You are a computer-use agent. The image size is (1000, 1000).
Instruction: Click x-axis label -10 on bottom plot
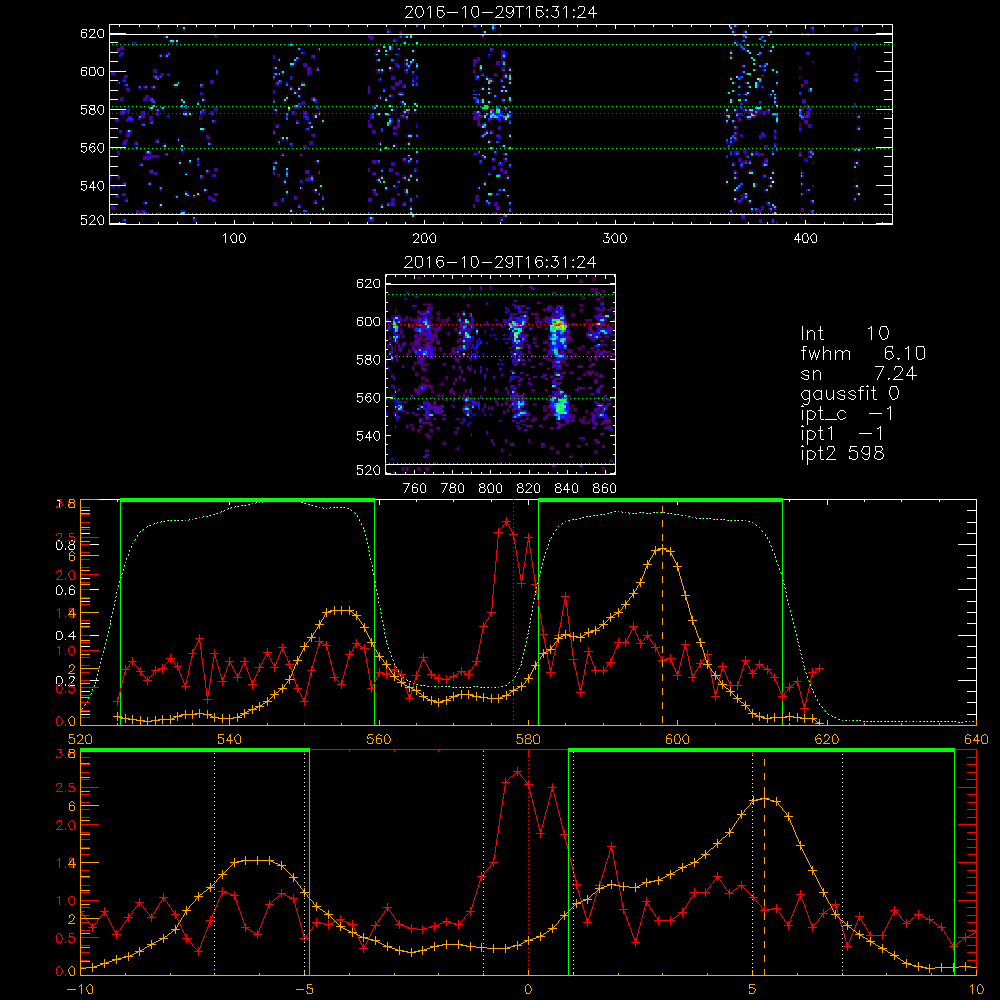coord(80,990)
